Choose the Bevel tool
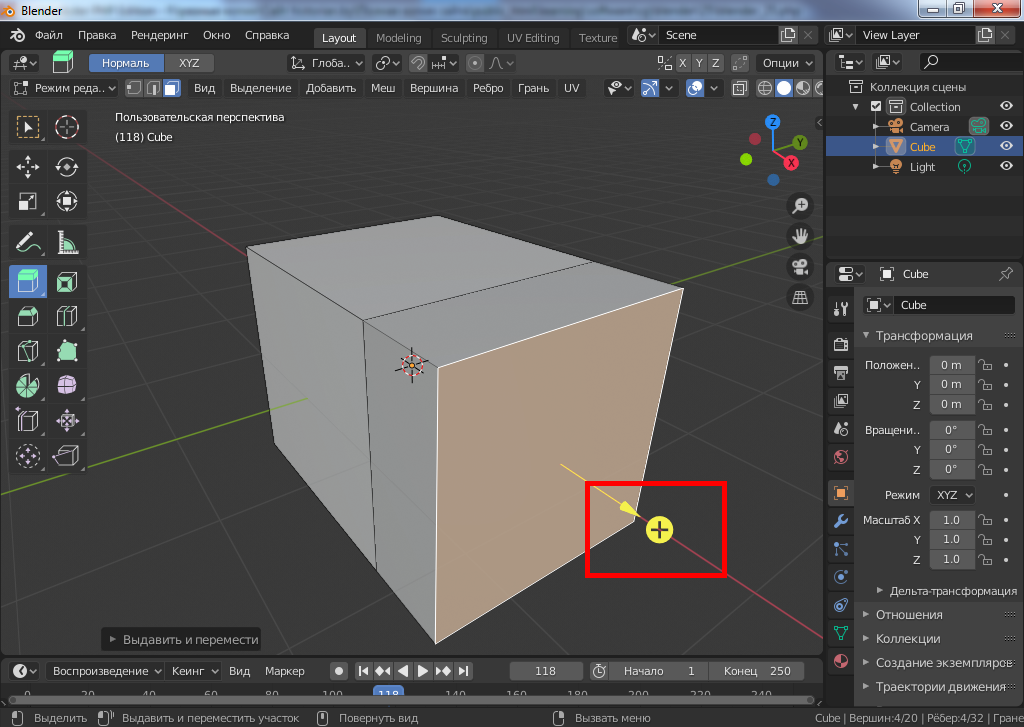This screenshot has width=1024, height=727. 28,318
